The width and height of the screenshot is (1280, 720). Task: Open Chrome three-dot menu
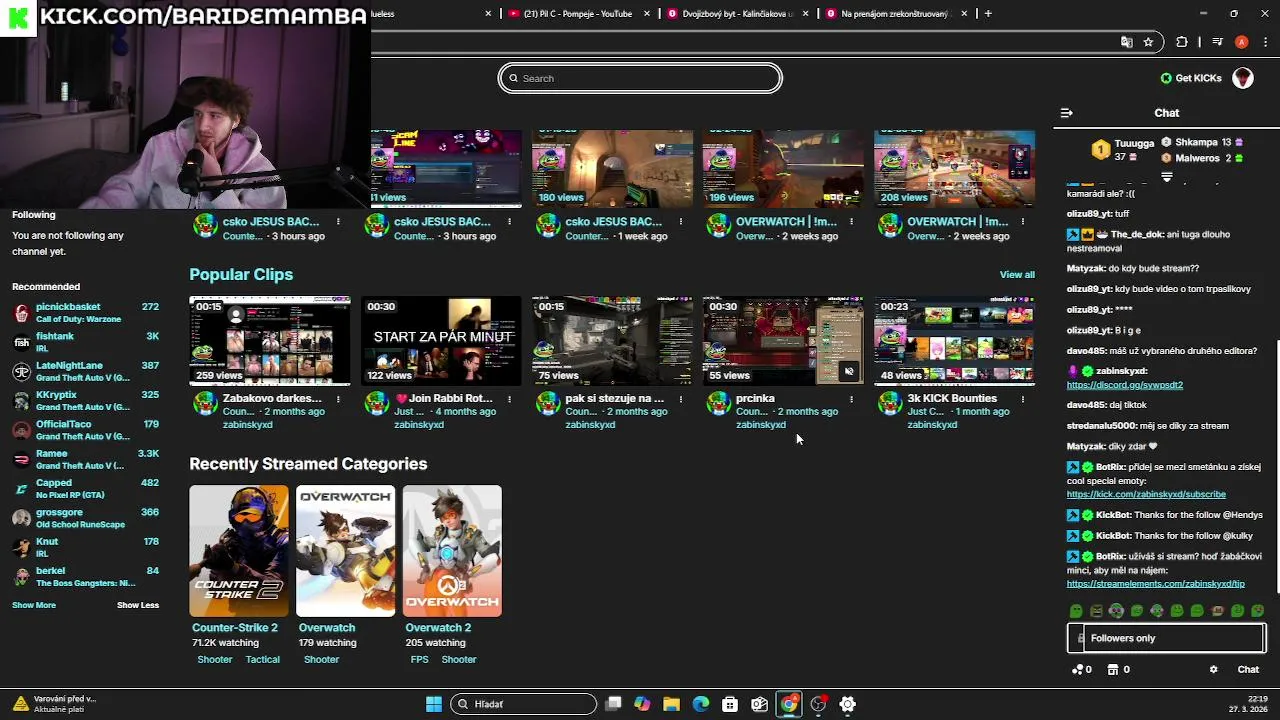tap(1265, 42)
